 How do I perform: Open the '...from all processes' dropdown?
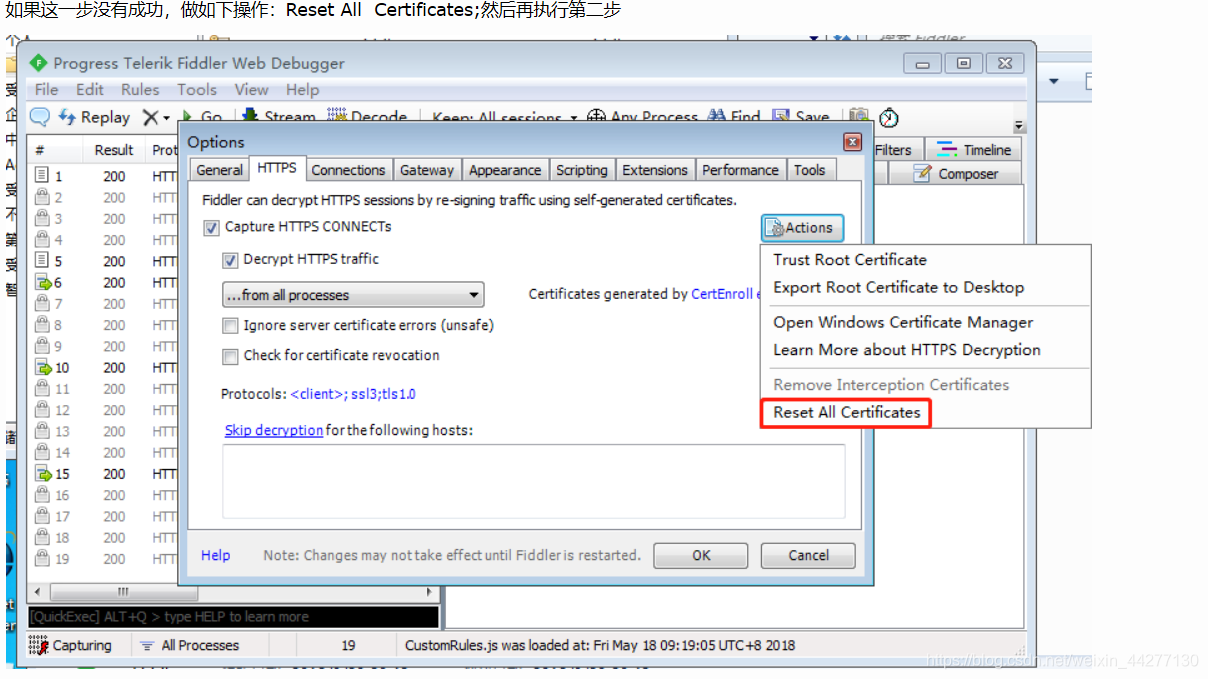(x=353, y=295)
